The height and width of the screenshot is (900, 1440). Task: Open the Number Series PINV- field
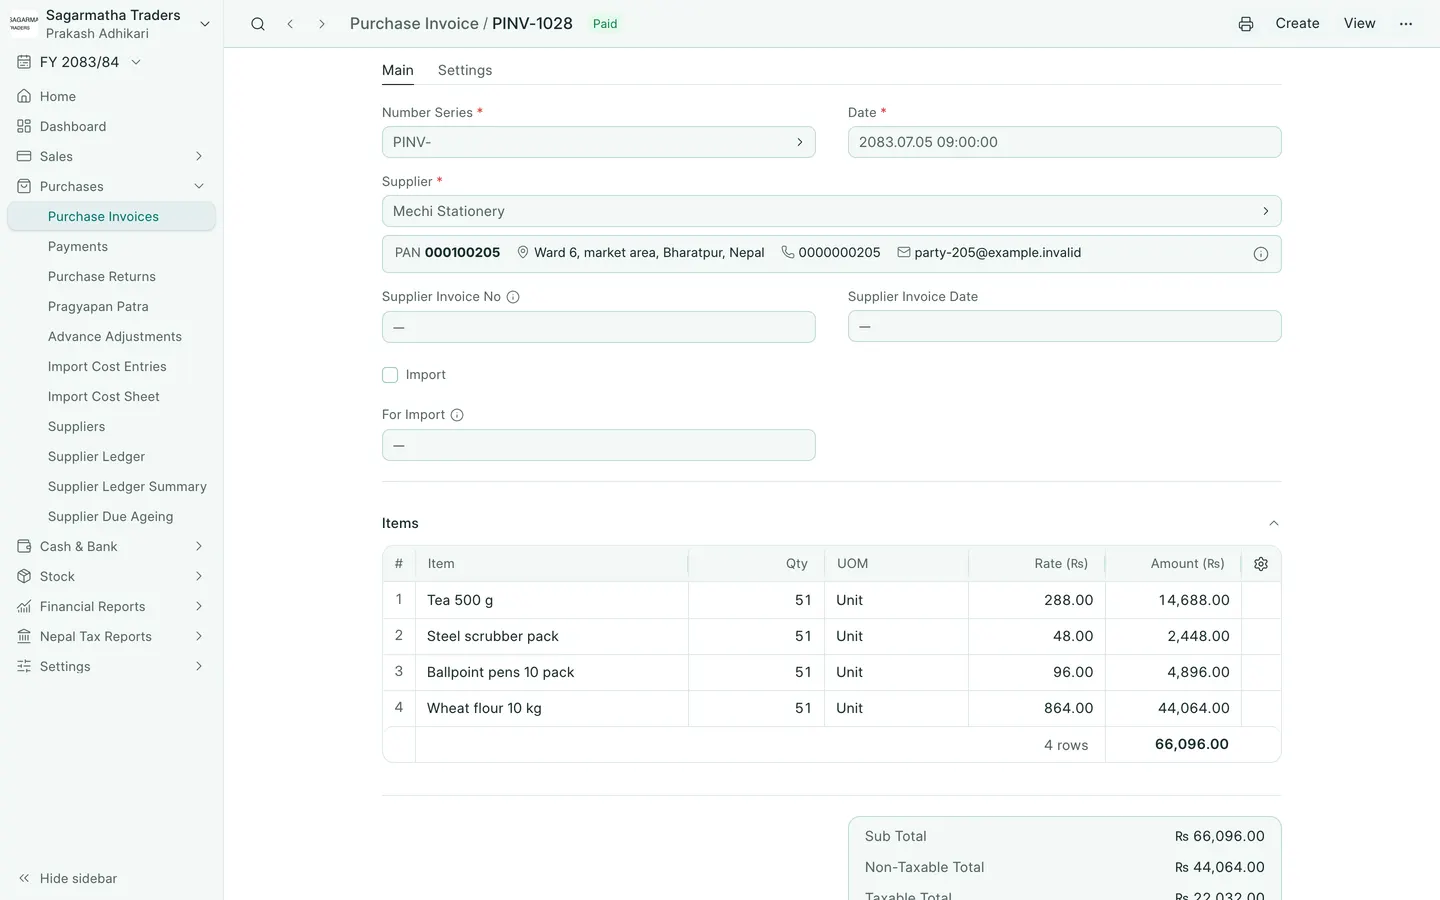tap(599, 142)
